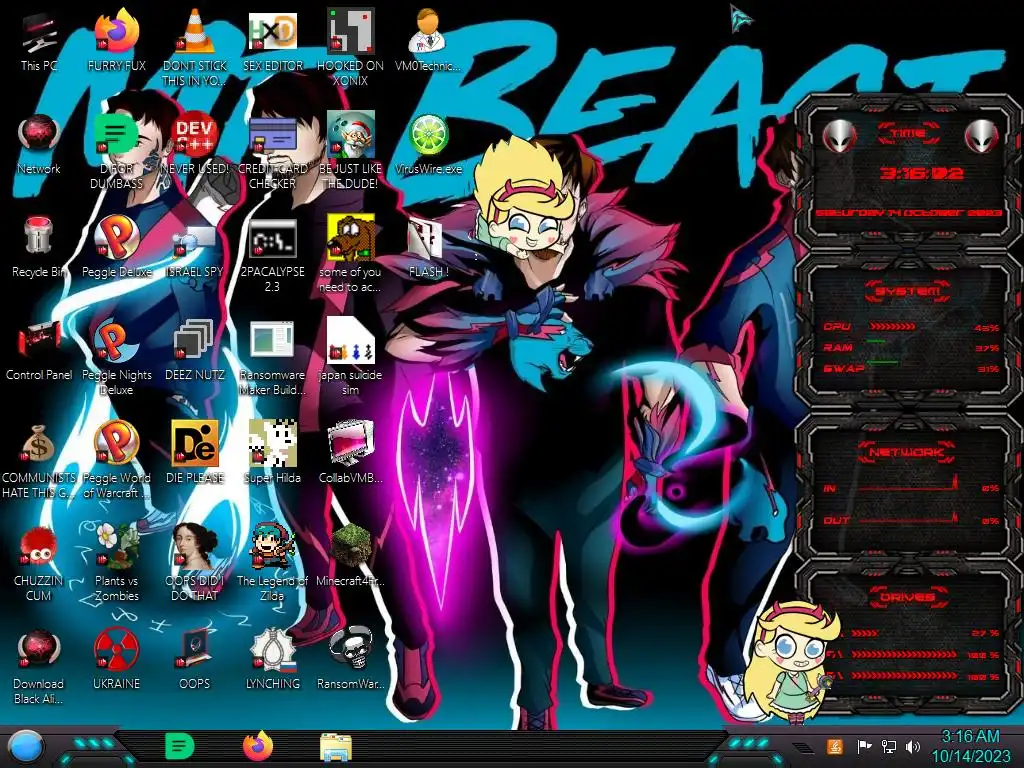Click the SYSTEM header on gadget
Viewport: 1024px width, 768px height.
coord(908,291)
